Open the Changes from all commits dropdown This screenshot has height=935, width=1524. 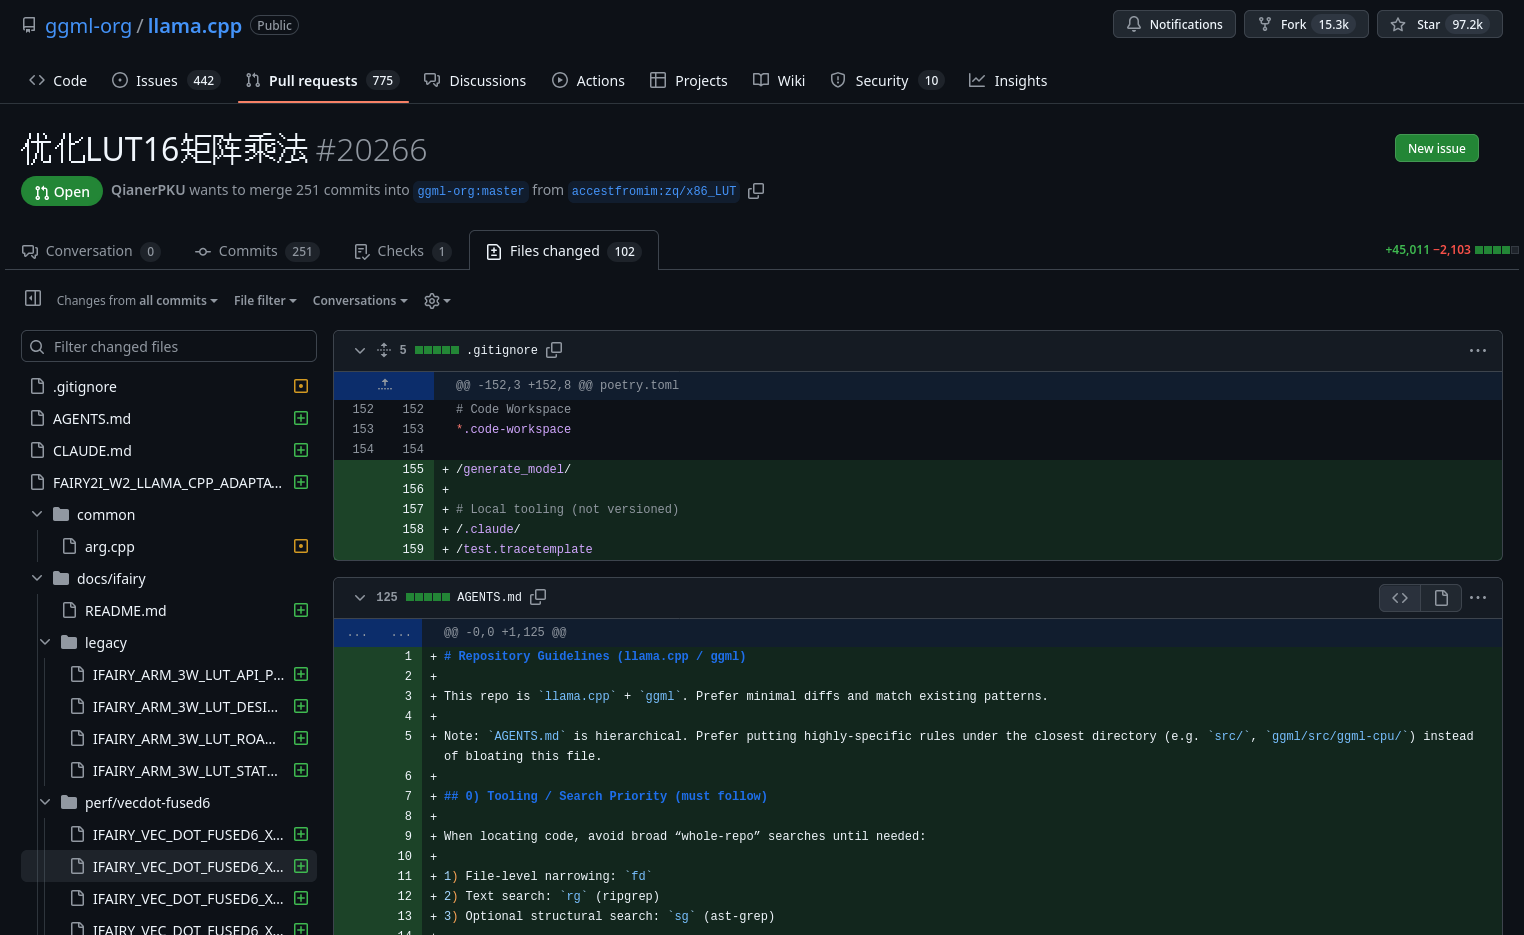click(x=137, y=301)
